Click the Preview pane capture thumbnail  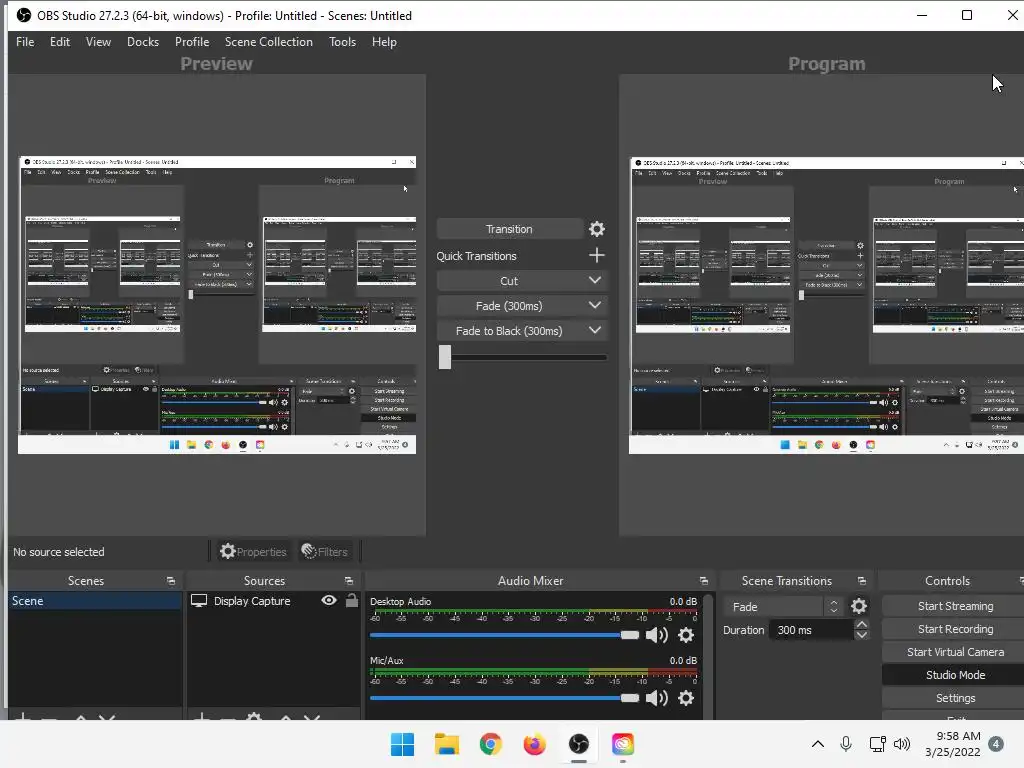click(217, 305)
